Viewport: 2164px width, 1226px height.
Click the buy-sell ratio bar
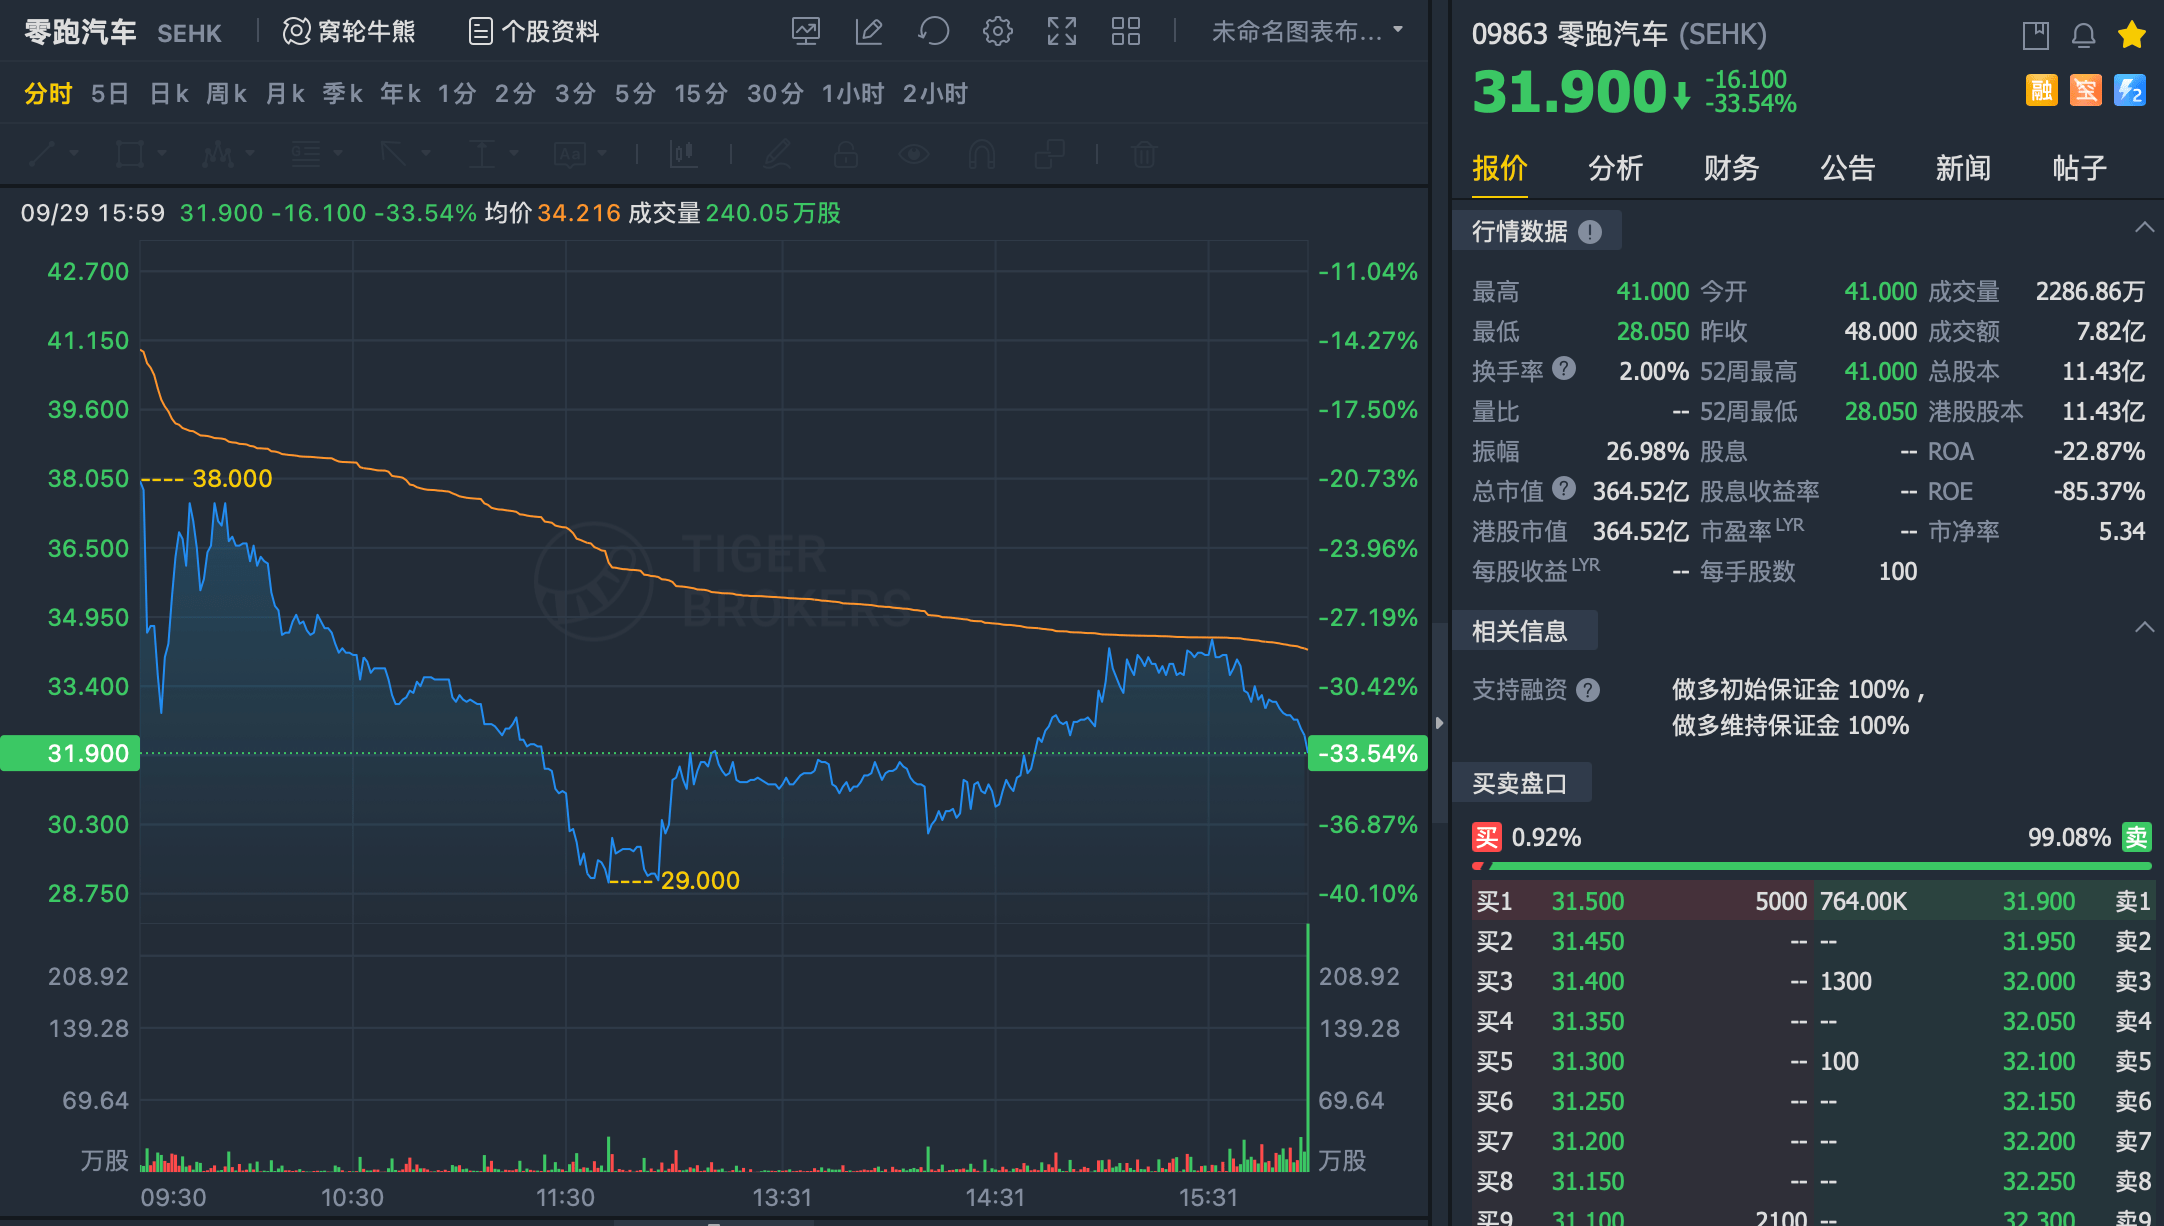tap(1810, 864)
